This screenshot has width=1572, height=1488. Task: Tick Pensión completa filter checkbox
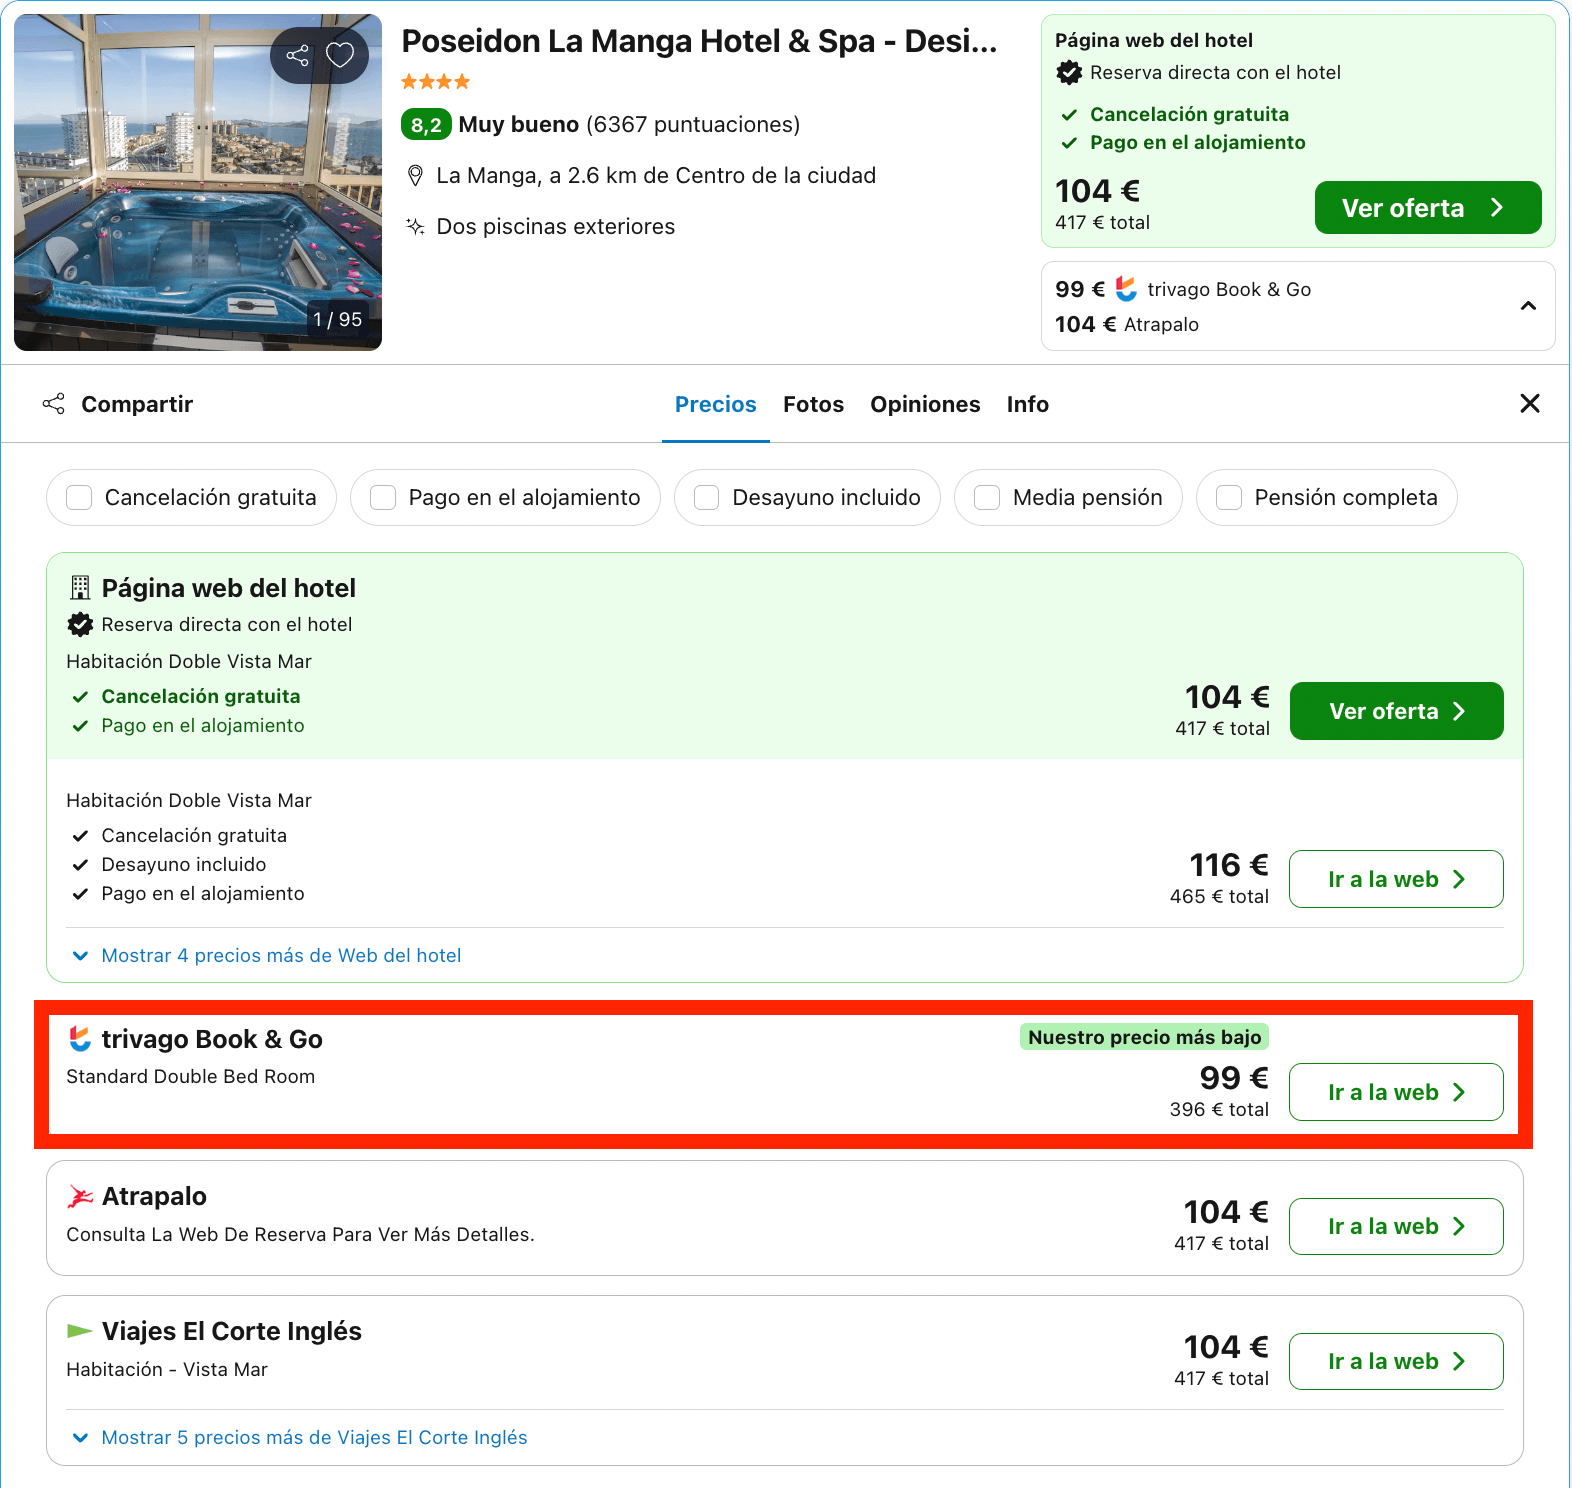coord(1229,498)
